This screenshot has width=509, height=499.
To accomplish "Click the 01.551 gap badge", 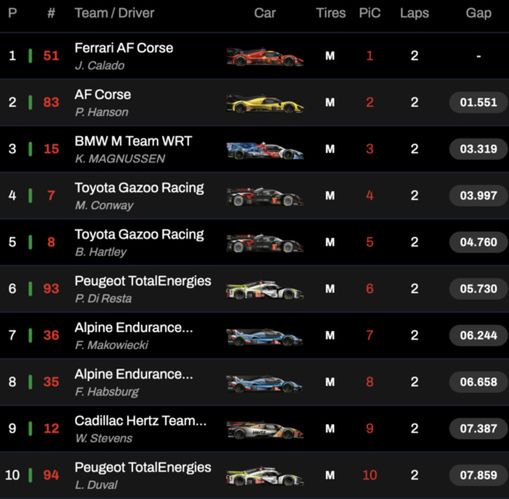I will coord(478,102).
